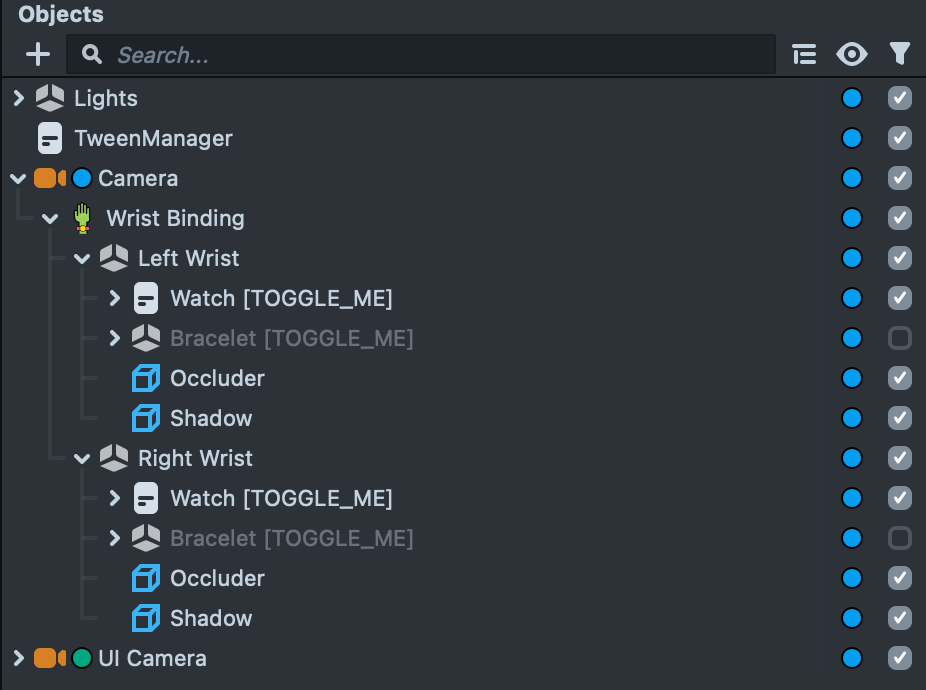Click the add object plus icon
Screen dimensions: 926x690
37,54
